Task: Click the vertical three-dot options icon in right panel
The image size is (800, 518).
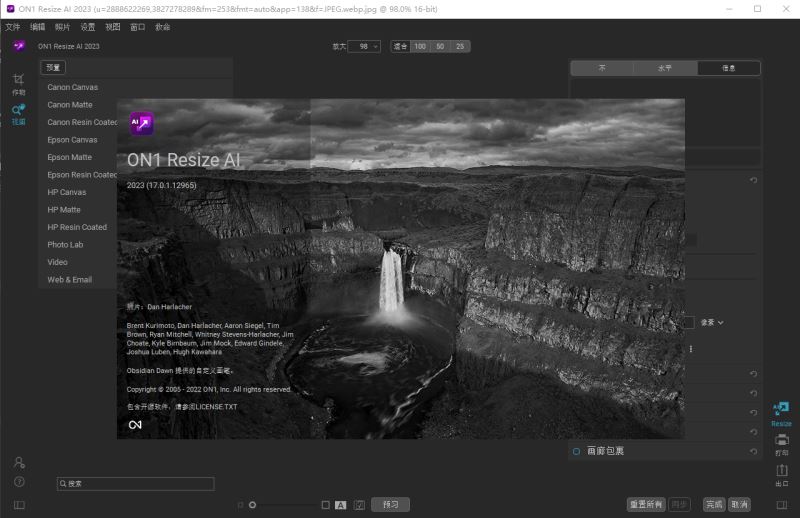Action: [x=691, y=349]
